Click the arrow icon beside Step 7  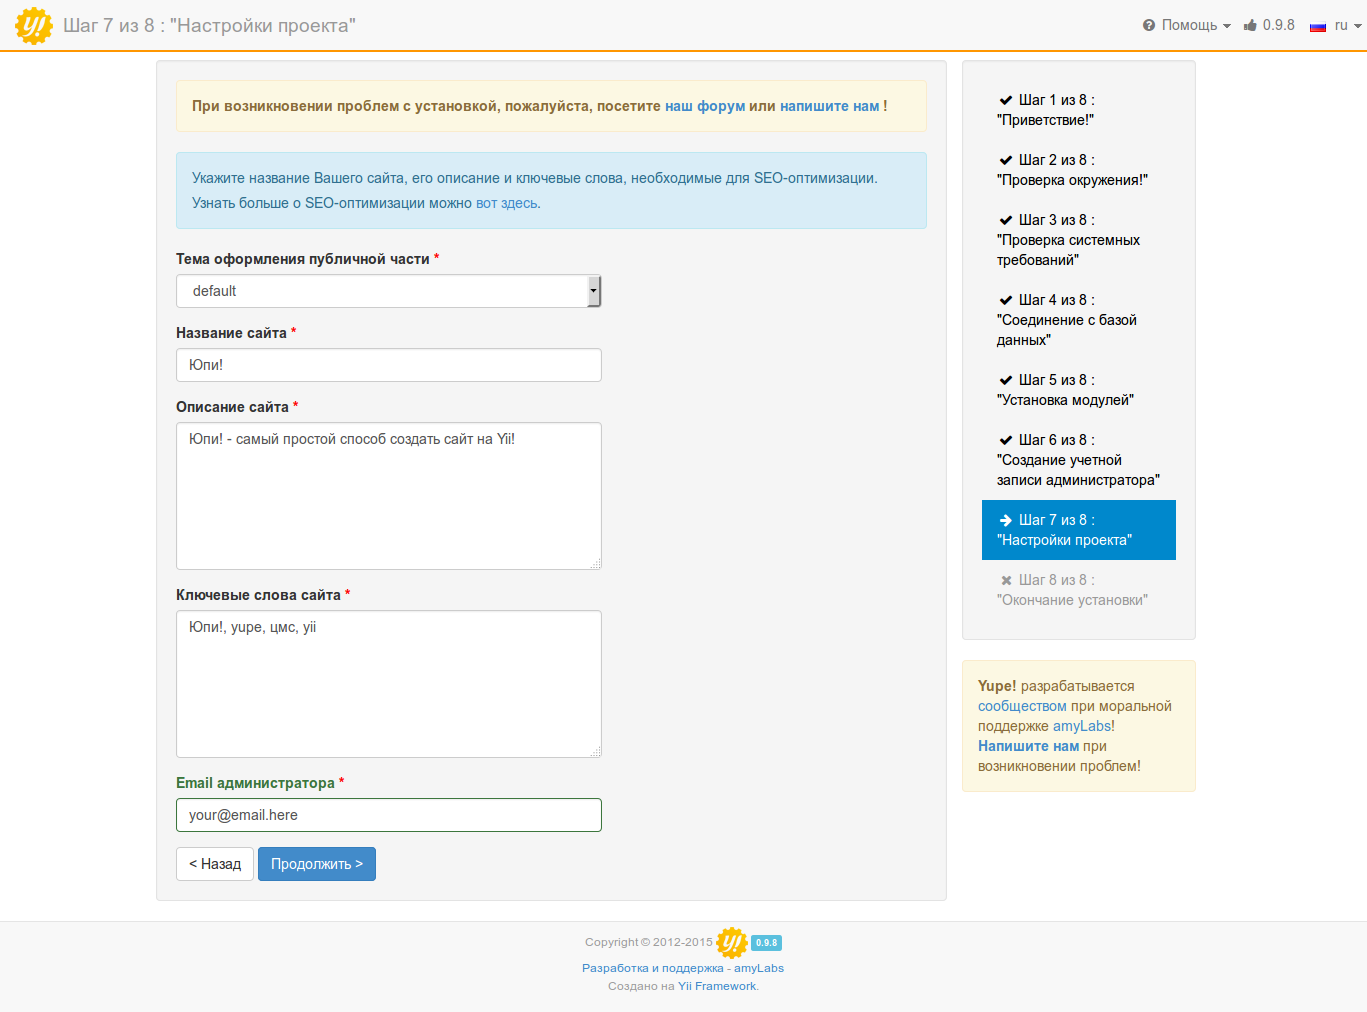coord(1006,520)
